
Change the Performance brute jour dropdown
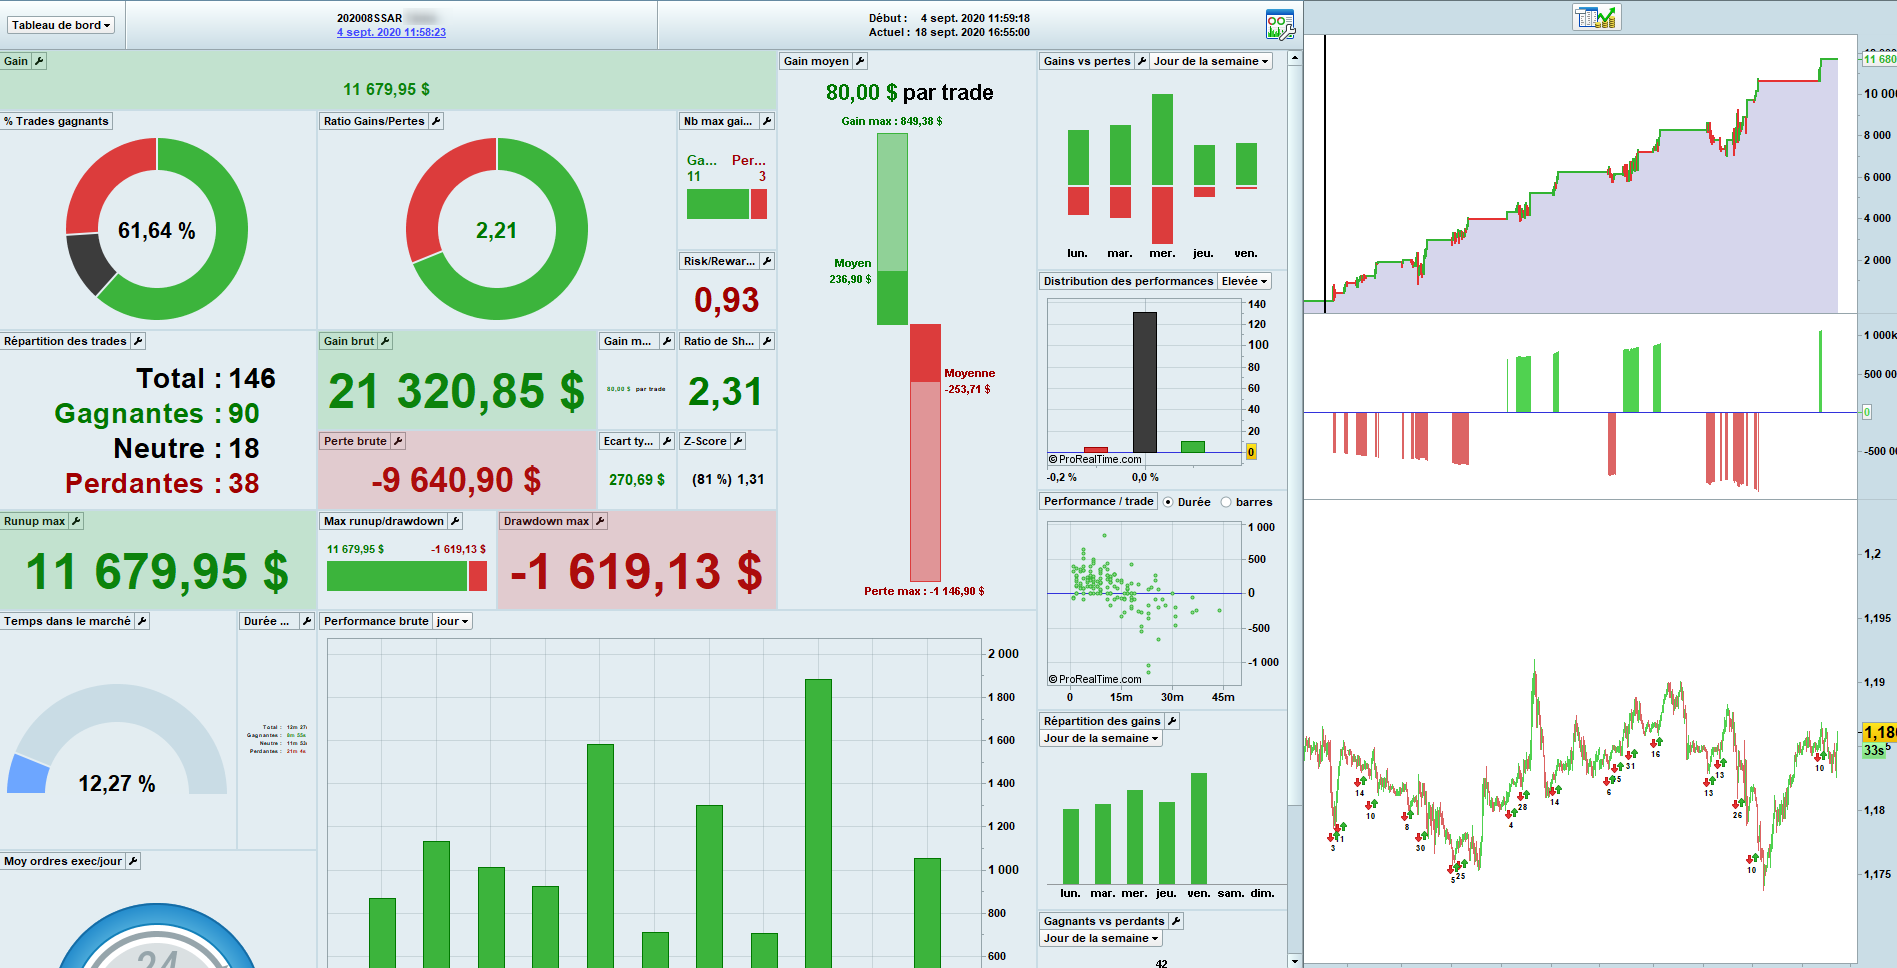(x=452, y=621)
